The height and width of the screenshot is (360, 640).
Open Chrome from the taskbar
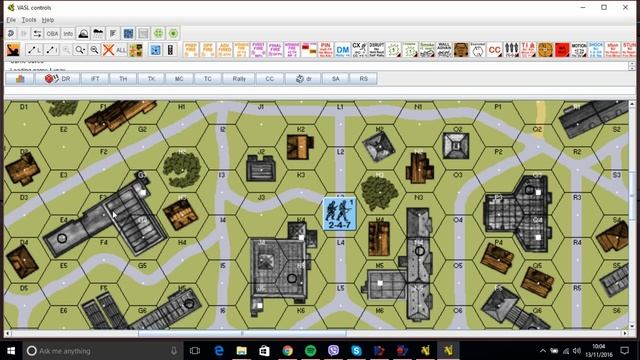pyautogui.click(x=287, y=351)
